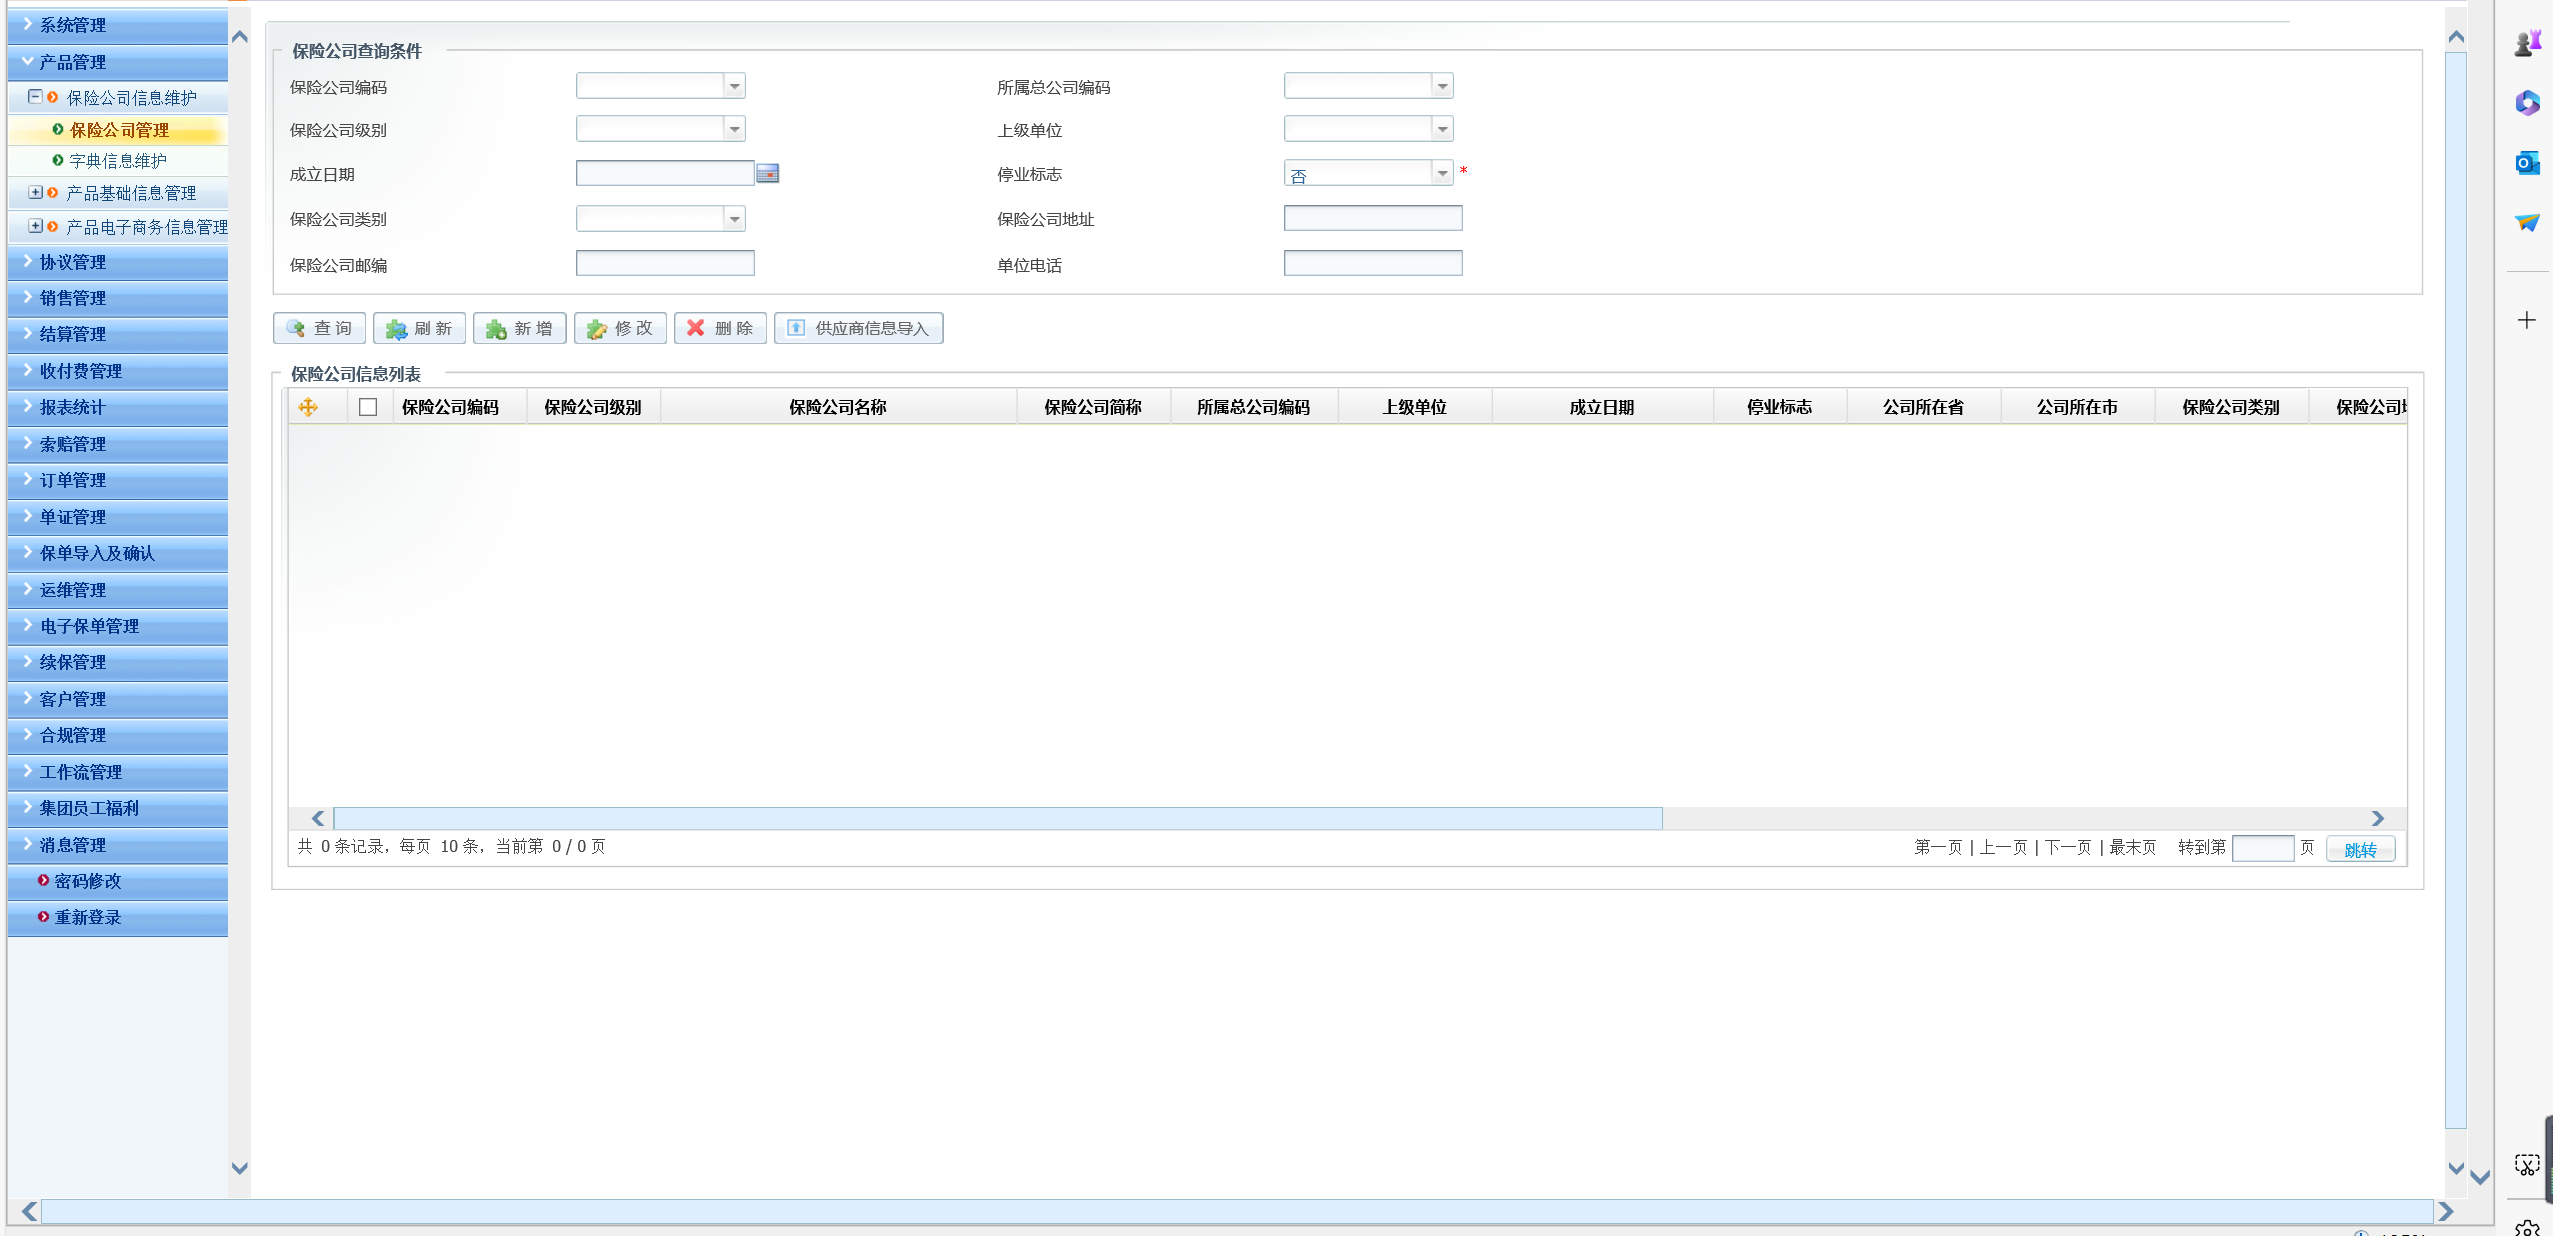The width and height of the screenshot is (2553, 1236).
Task: Click the 重新登录 red bullet icon
Action: [43, 916]
